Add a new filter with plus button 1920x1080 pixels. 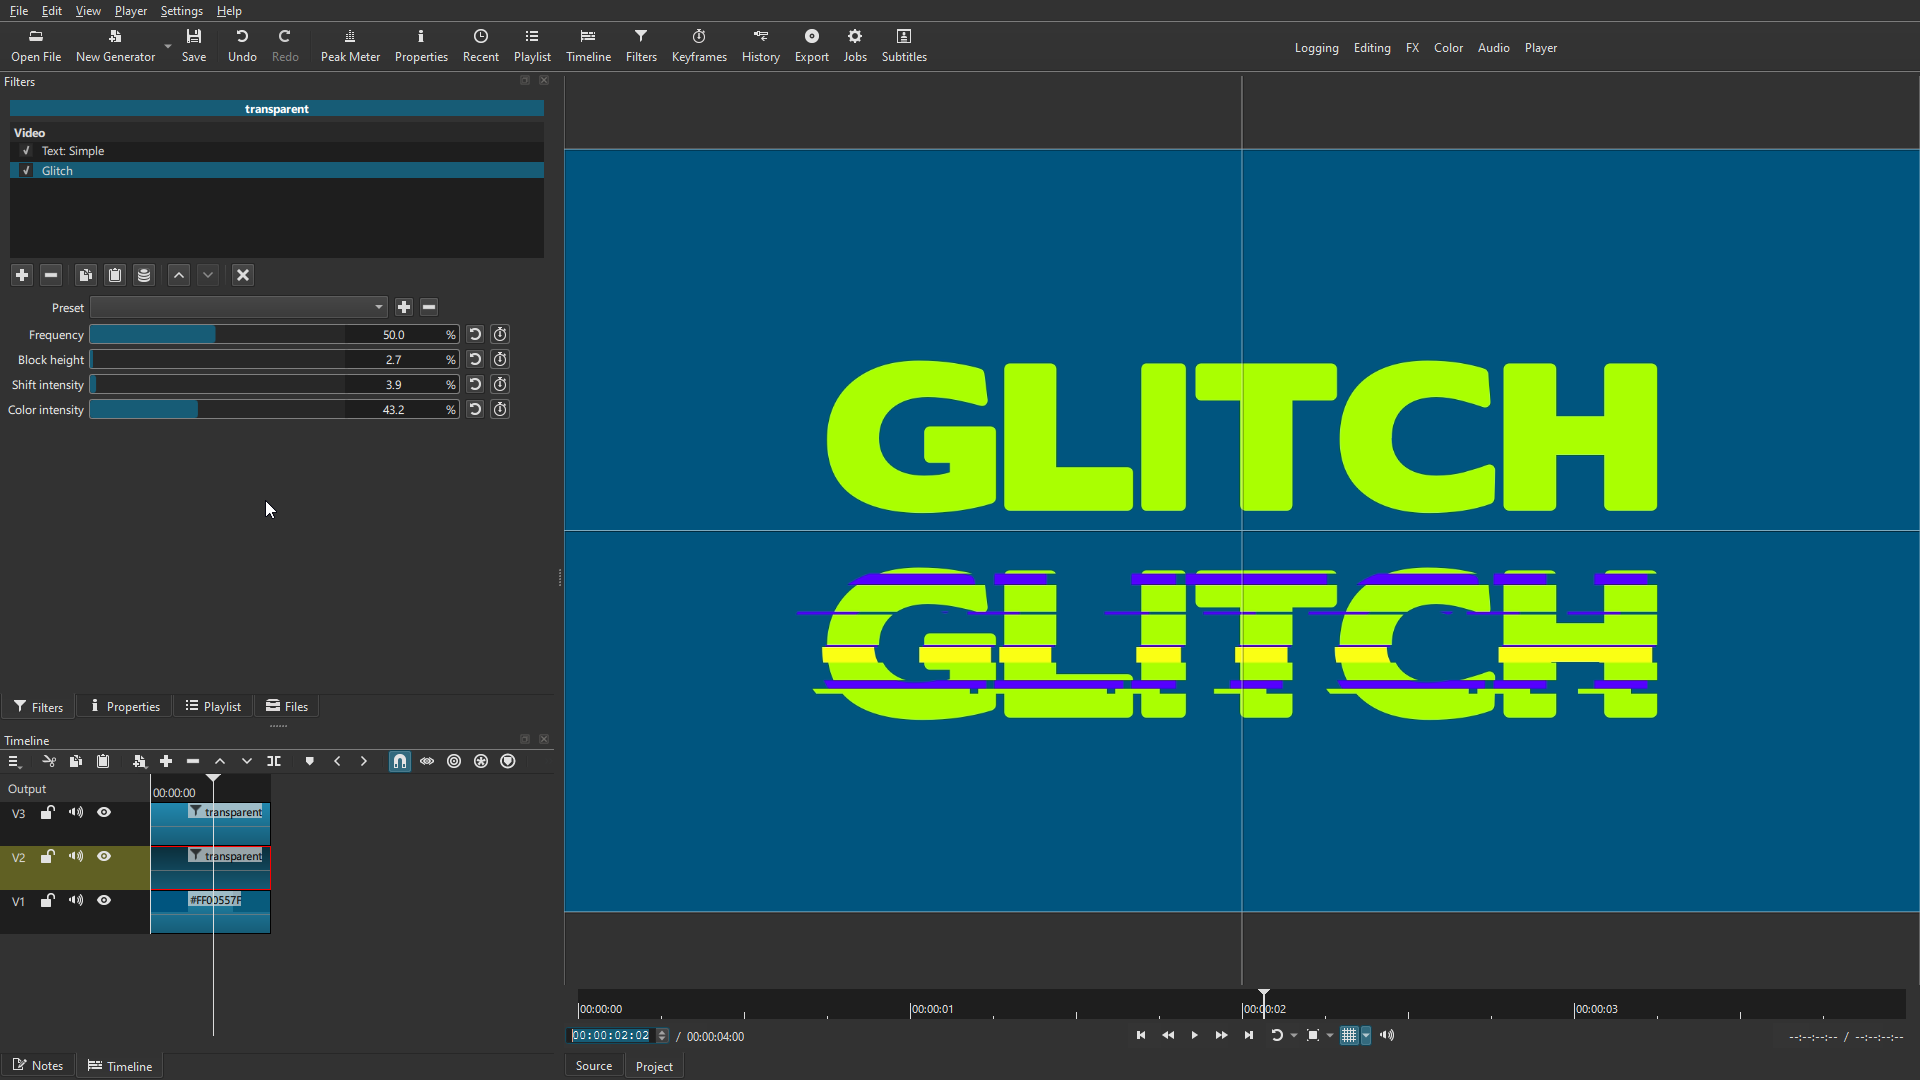[22, 275]
